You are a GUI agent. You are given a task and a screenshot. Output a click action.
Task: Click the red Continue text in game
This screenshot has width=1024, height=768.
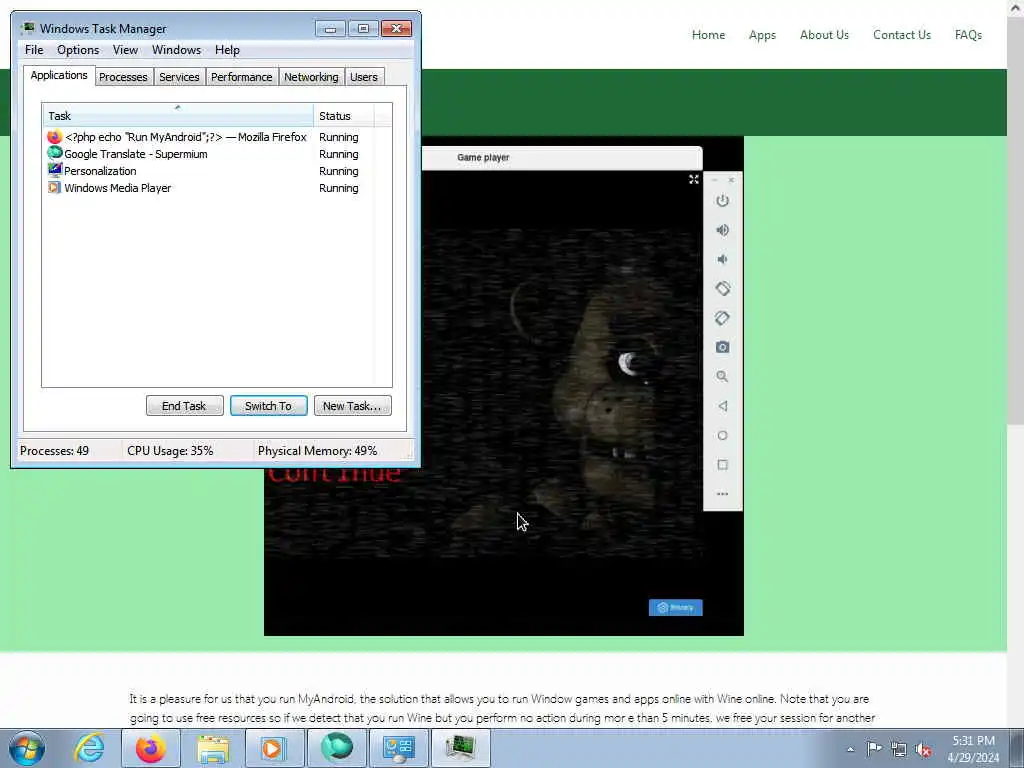334,475
